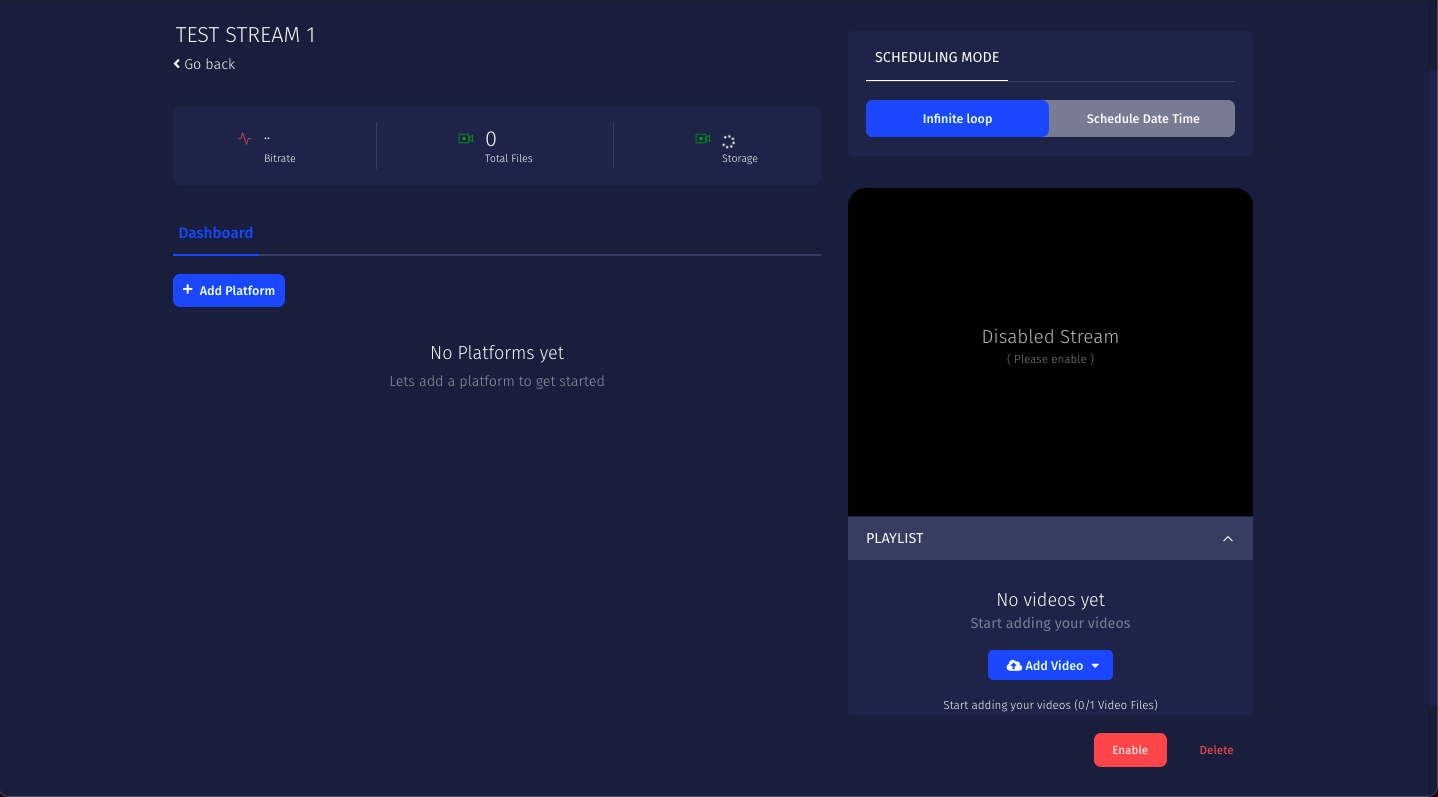Delete the stream
The width and height of the screenshot is (1438, 797).
pyautogui.click(x=1216, y=750)
